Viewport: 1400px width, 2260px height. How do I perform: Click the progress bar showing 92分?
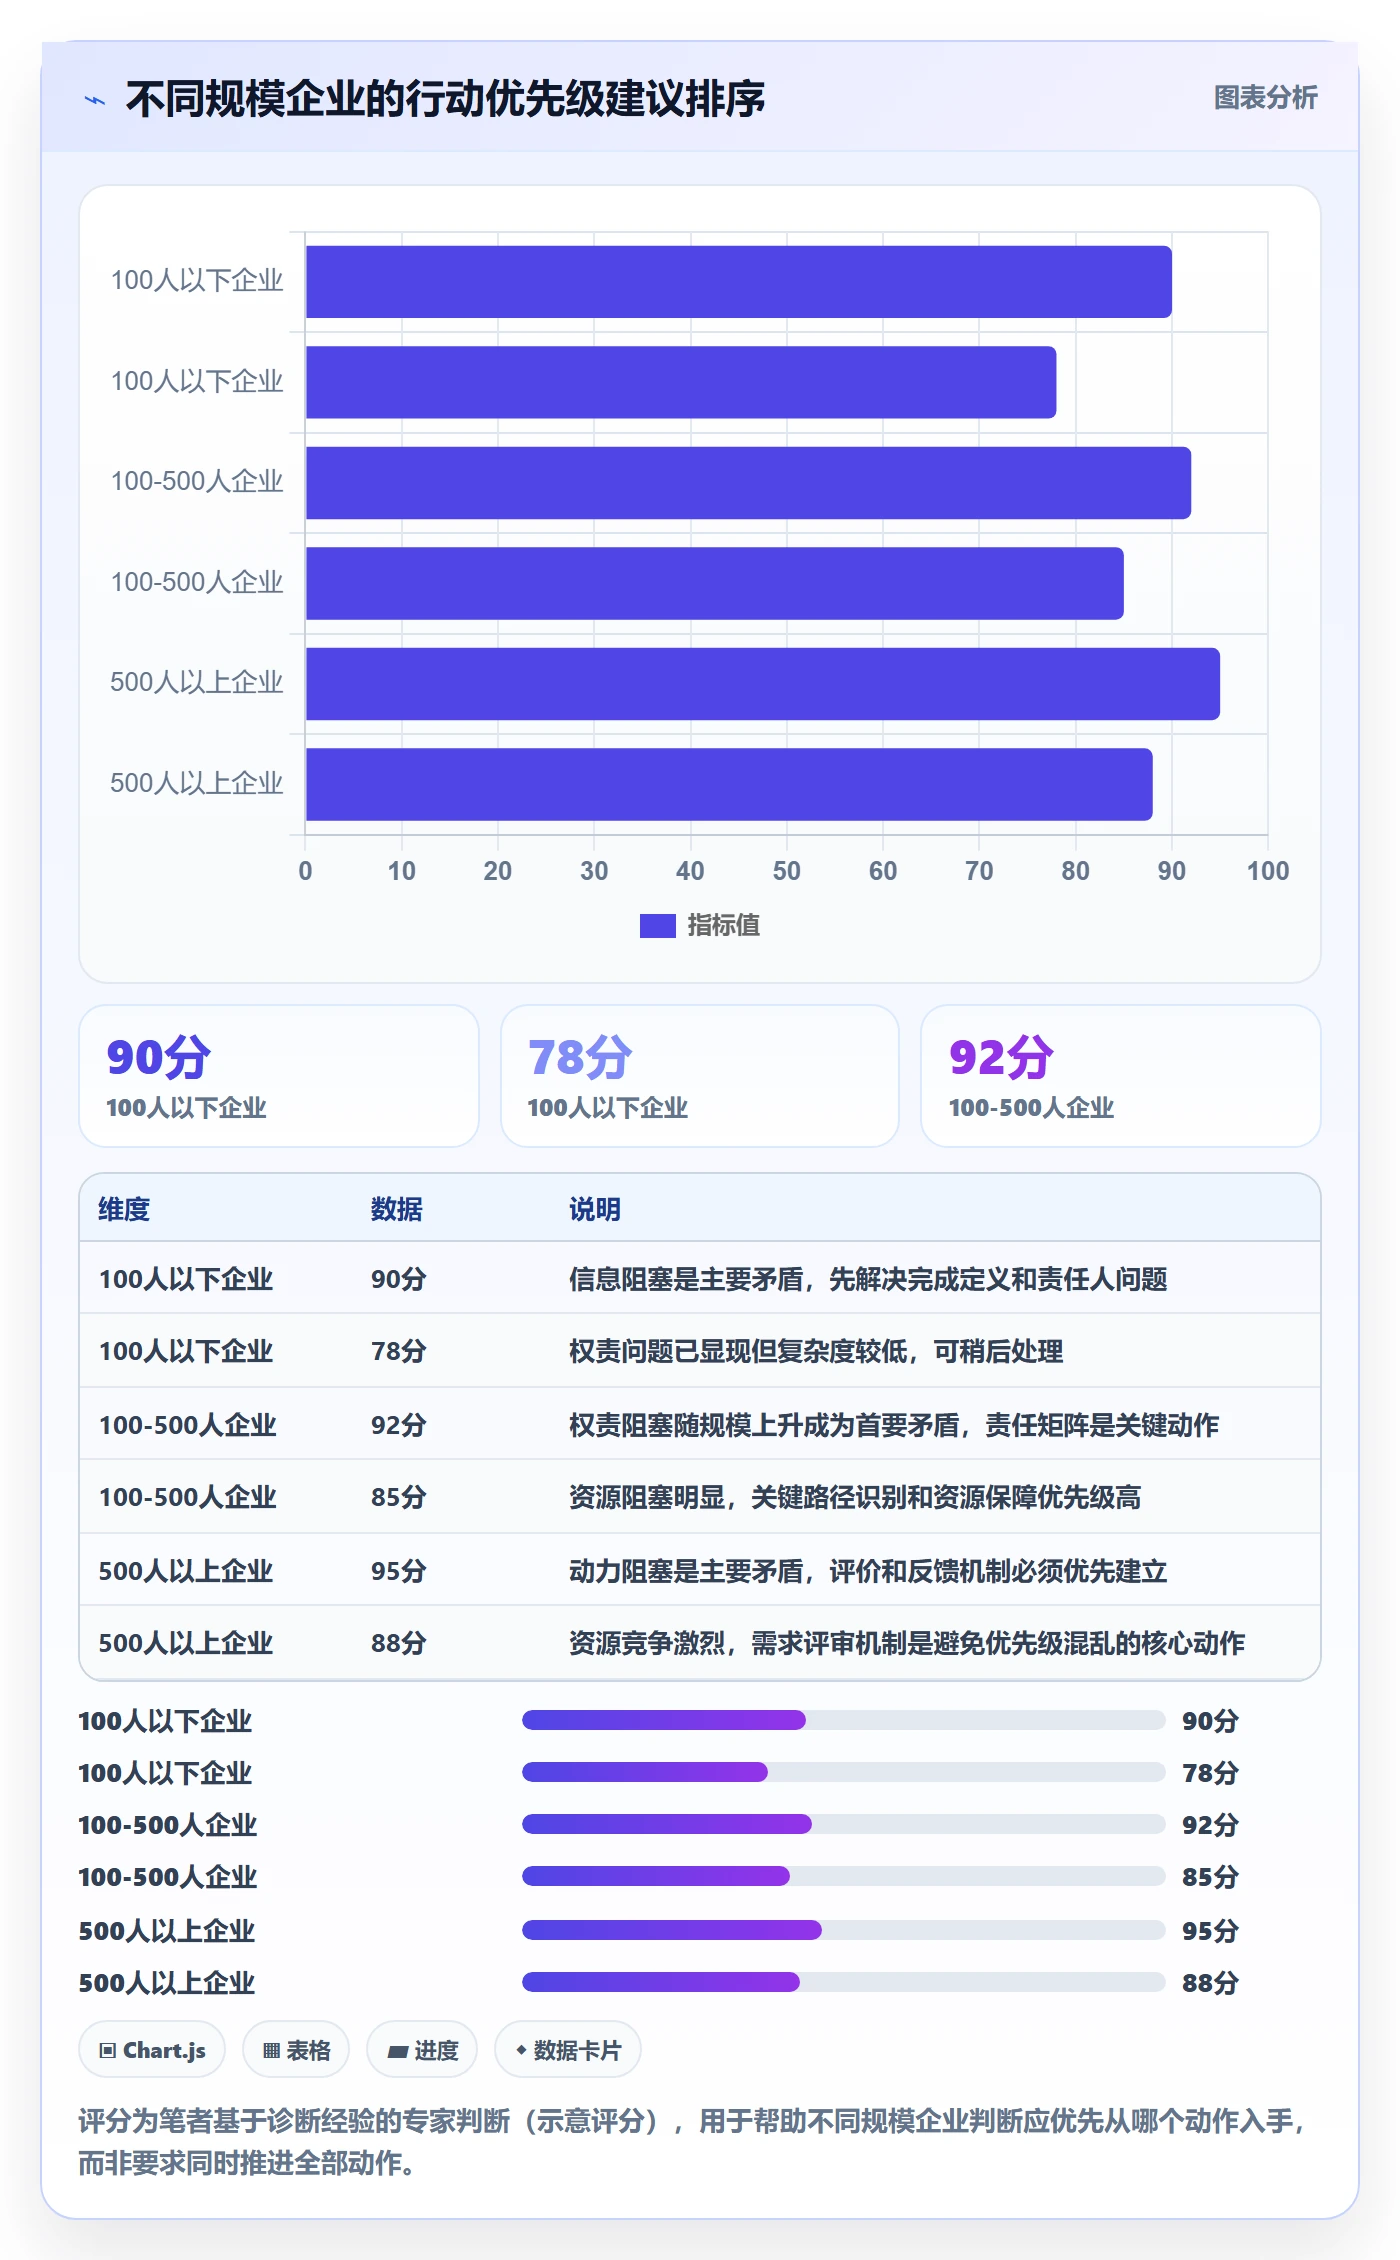pyautogui.click(x=843, y=1824)
